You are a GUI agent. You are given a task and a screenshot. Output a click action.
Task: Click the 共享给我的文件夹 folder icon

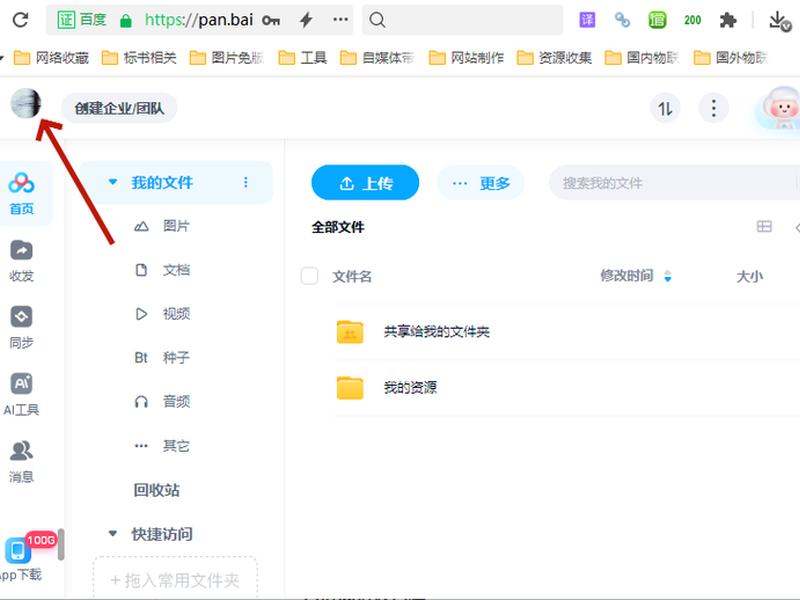(x=350, y=332)
